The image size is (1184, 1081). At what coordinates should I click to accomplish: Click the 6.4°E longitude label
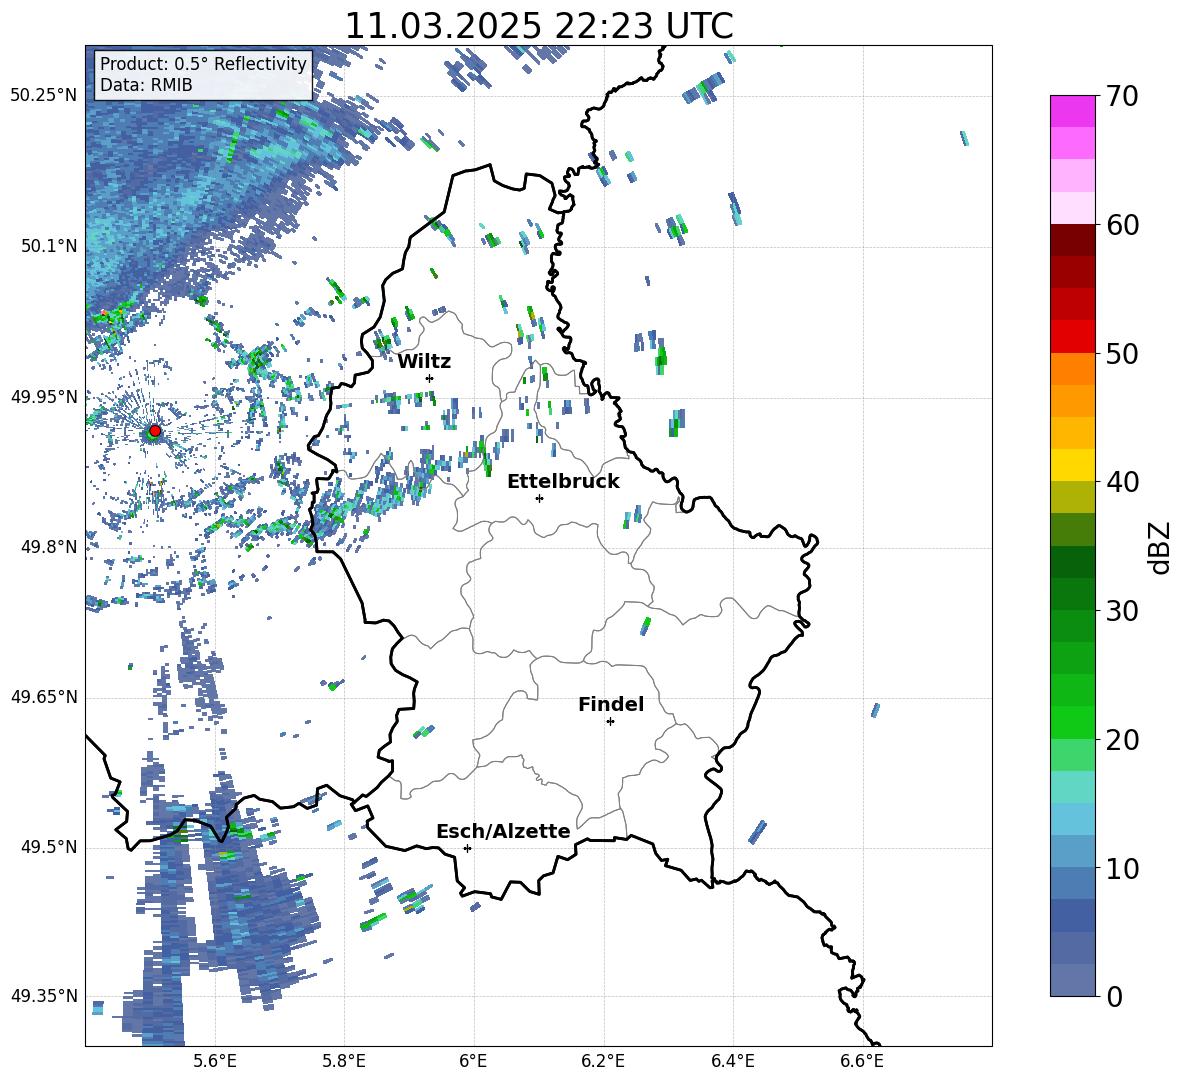click(x=732, y=1061)
